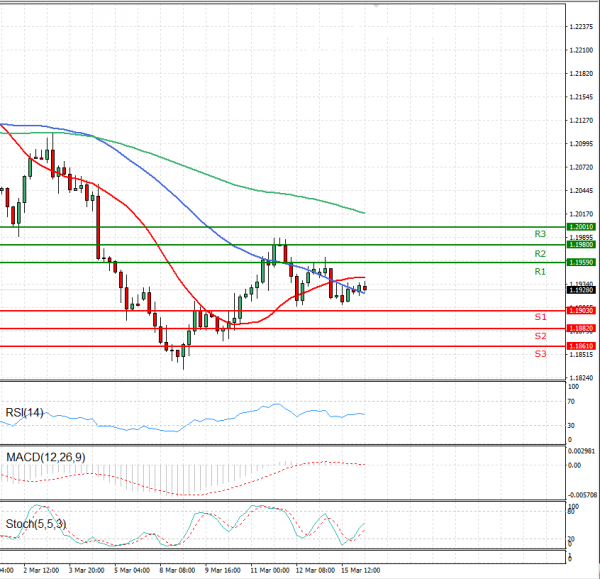Select the current price 1.19280 tag

581,290
